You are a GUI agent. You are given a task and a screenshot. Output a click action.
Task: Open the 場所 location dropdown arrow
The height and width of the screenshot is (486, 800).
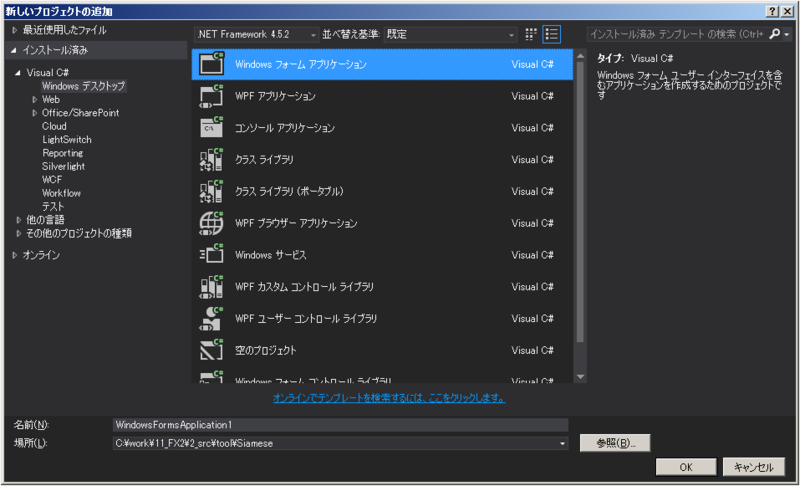tap(562, 444)
